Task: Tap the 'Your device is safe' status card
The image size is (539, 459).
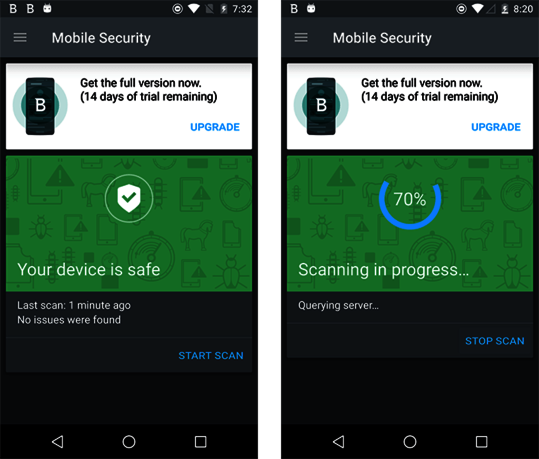Action: pos(129,223)
